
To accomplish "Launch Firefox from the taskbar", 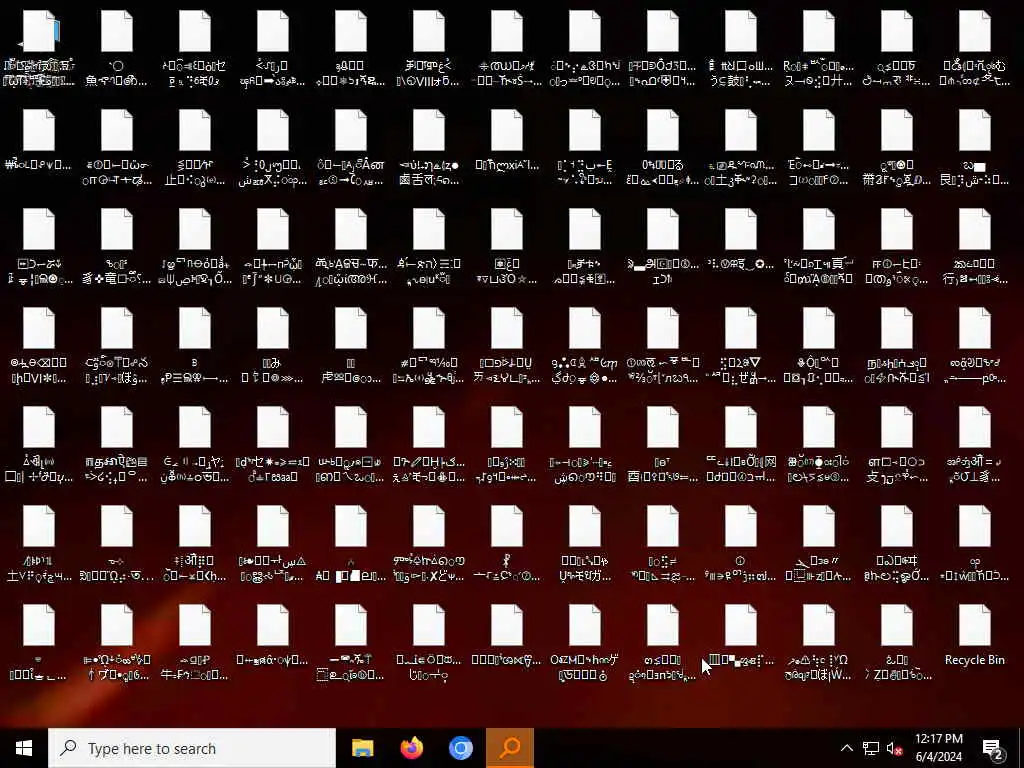I will click(411, 748).
